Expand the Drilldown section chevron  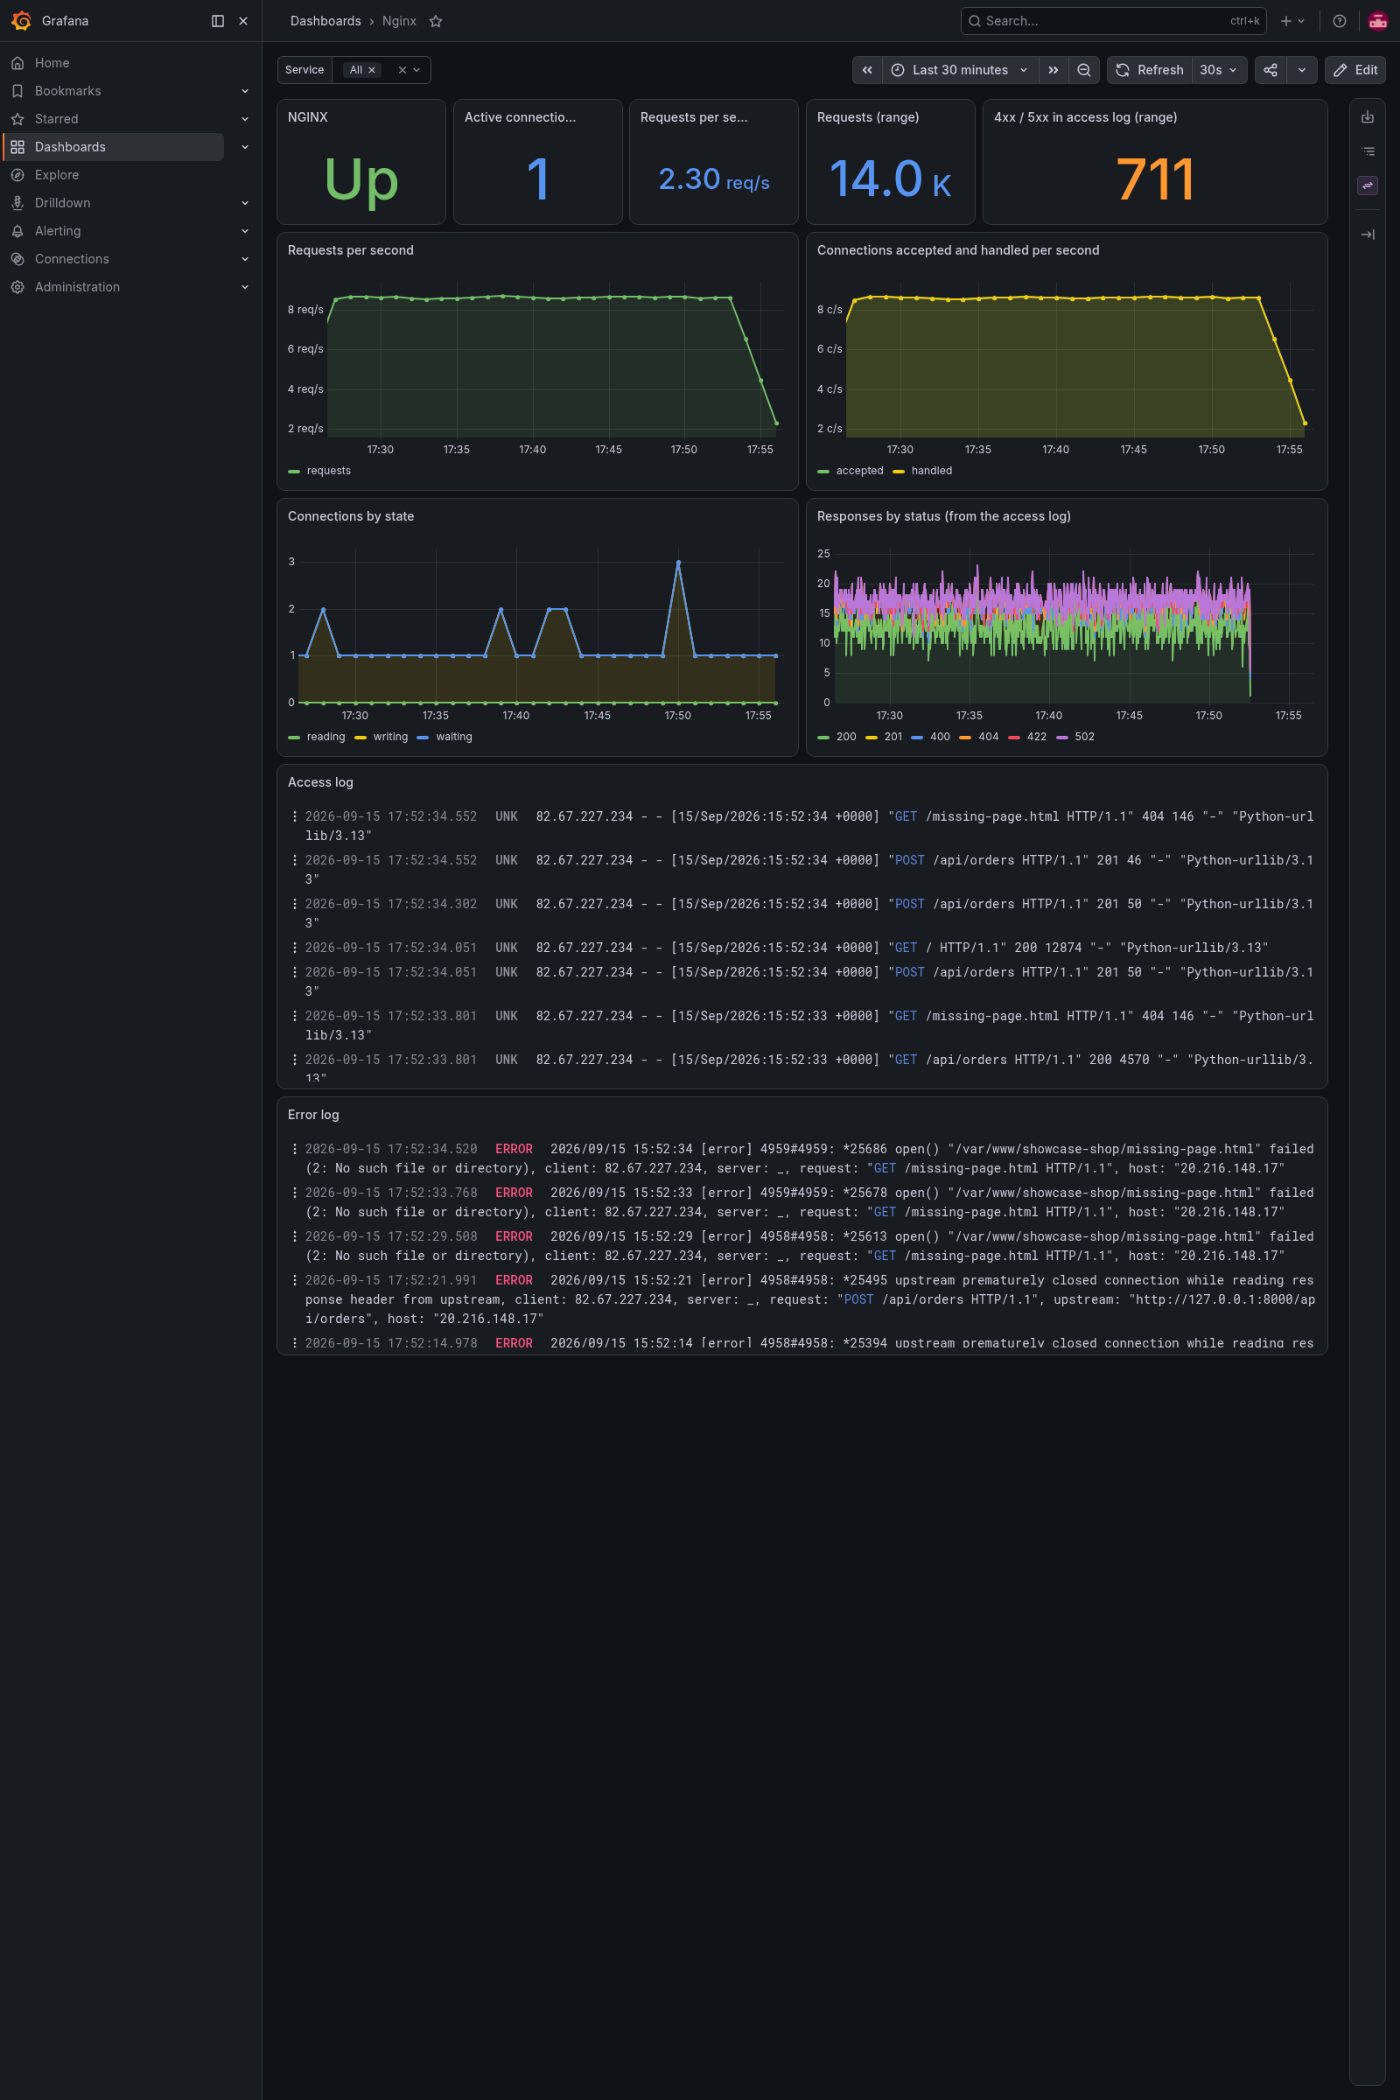(x=245, y=203)
